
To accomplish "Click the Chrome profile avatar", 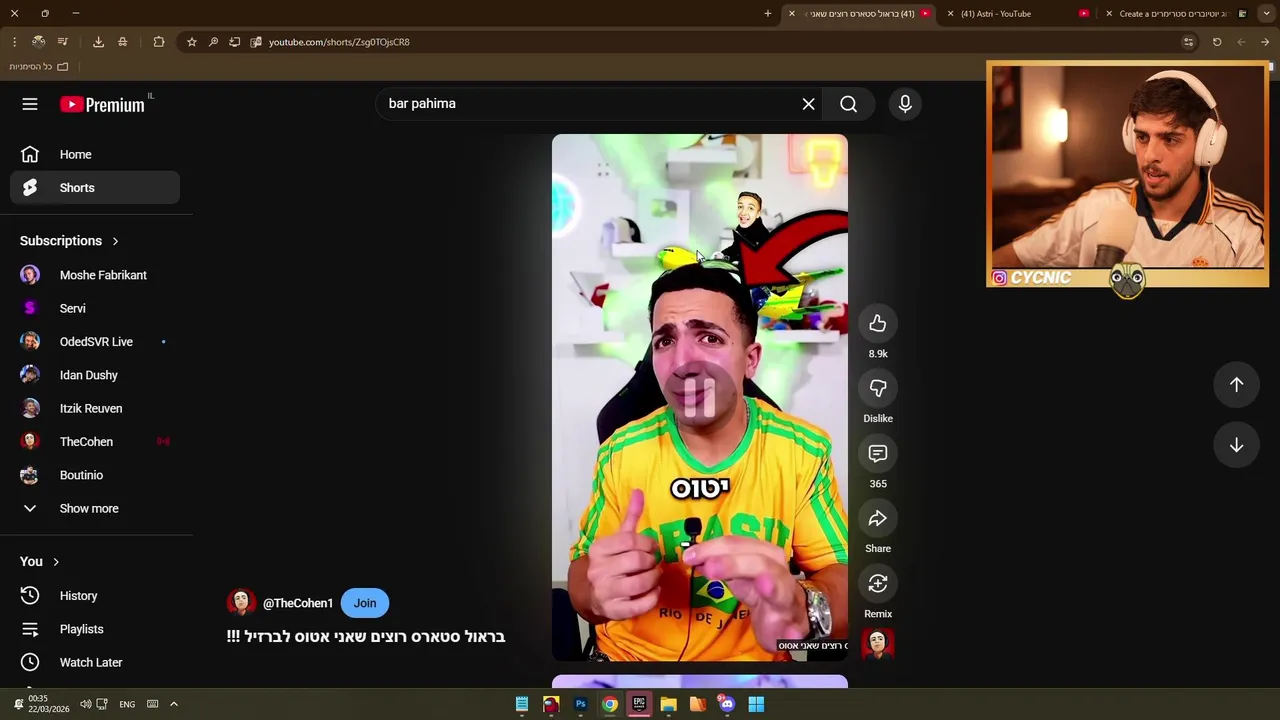I will pyautogui.click(x=38, y=42).
